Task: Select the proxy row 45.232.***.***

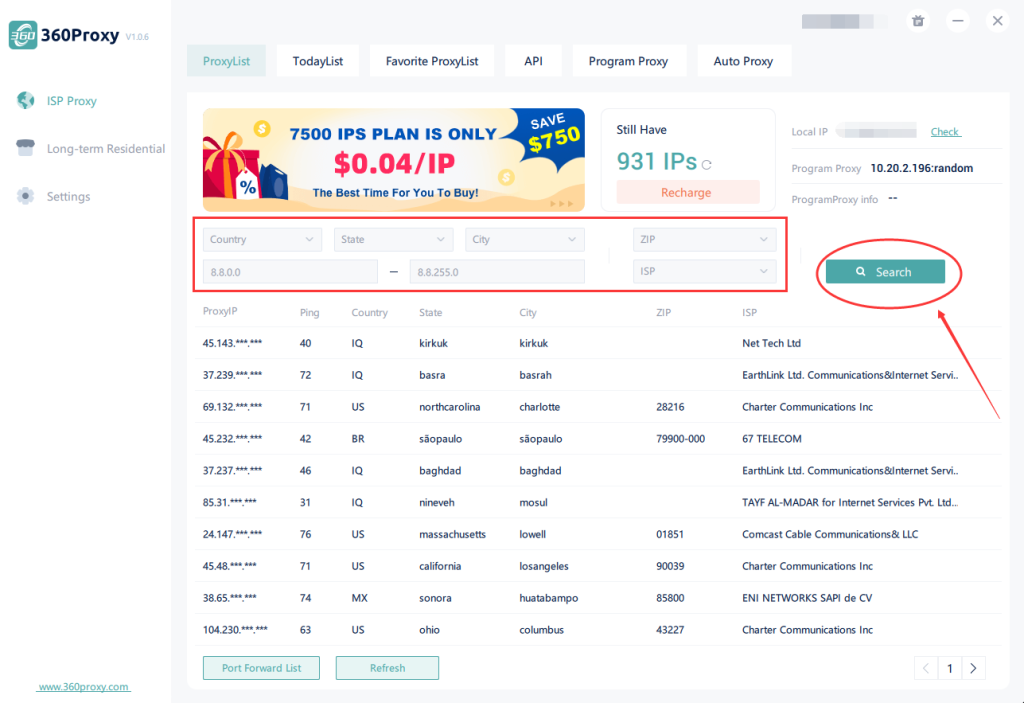Action: (598, 438)
